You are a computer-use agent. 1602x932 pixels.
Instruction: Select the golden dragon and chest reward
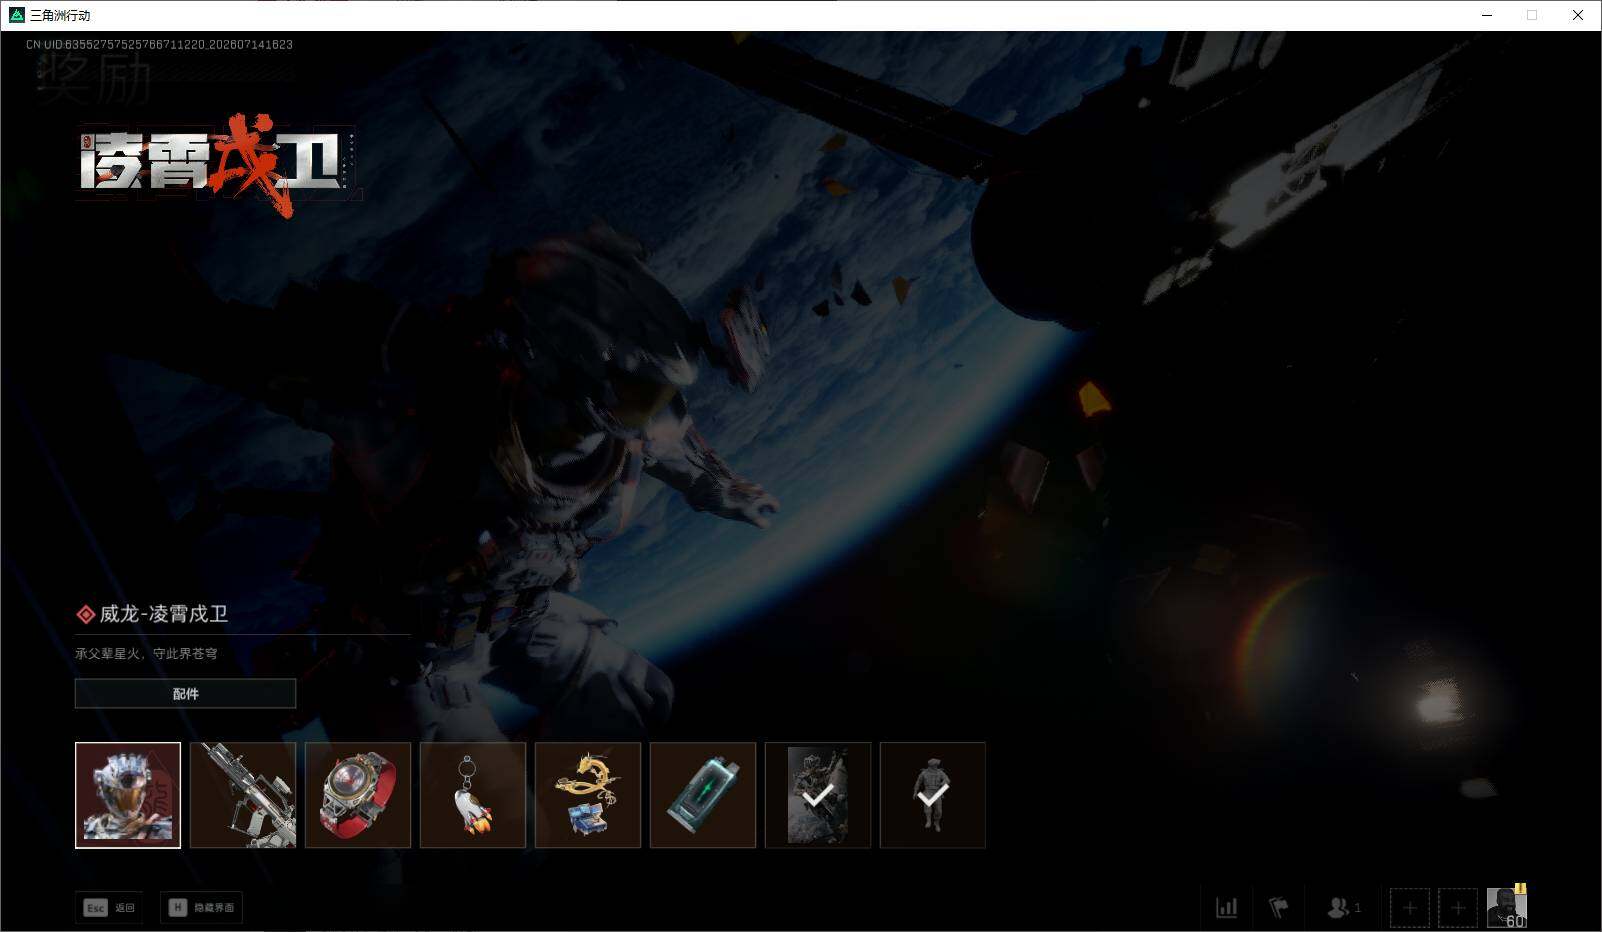pyautogui.click(x=588, y=795)
